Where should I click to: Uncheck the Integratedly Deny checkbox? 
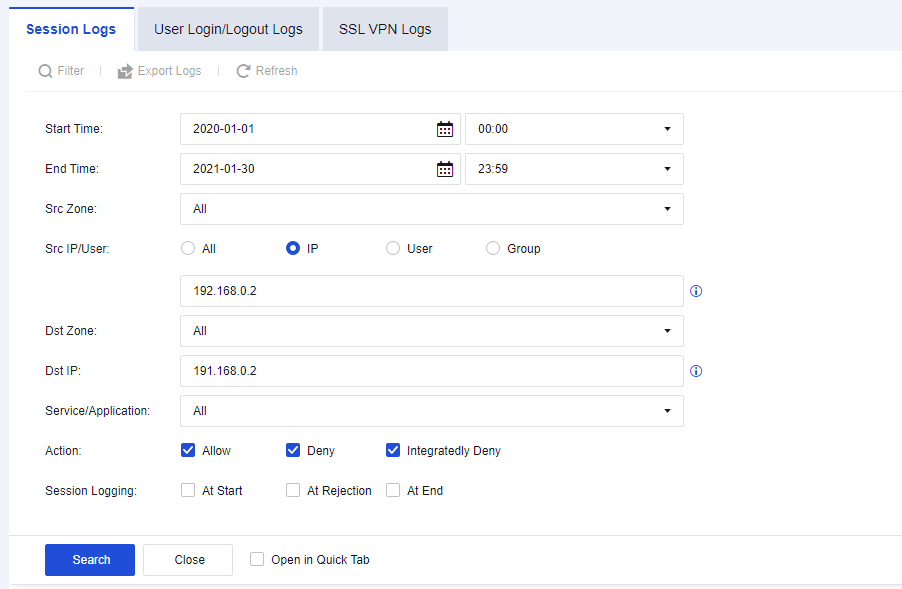point(393,450)
